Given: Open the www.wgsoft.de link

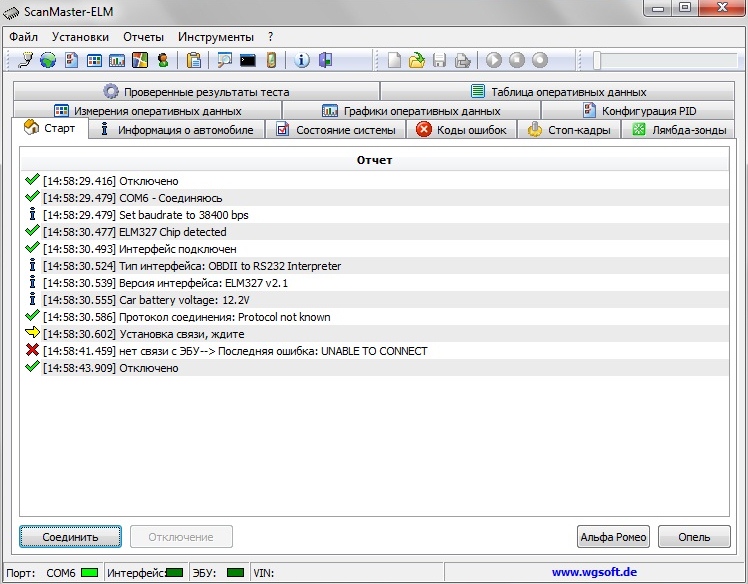Looking at the screenshot, I should click(x=595, y=573).
